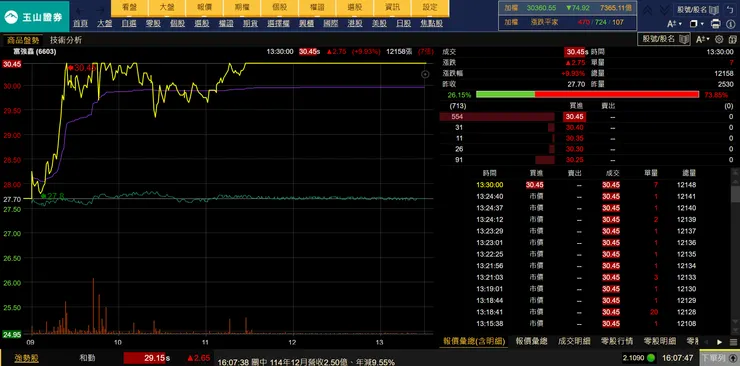Open the 設定 yellow menu
This screenshot has width=740, height=366.
(x=430, y=8)
